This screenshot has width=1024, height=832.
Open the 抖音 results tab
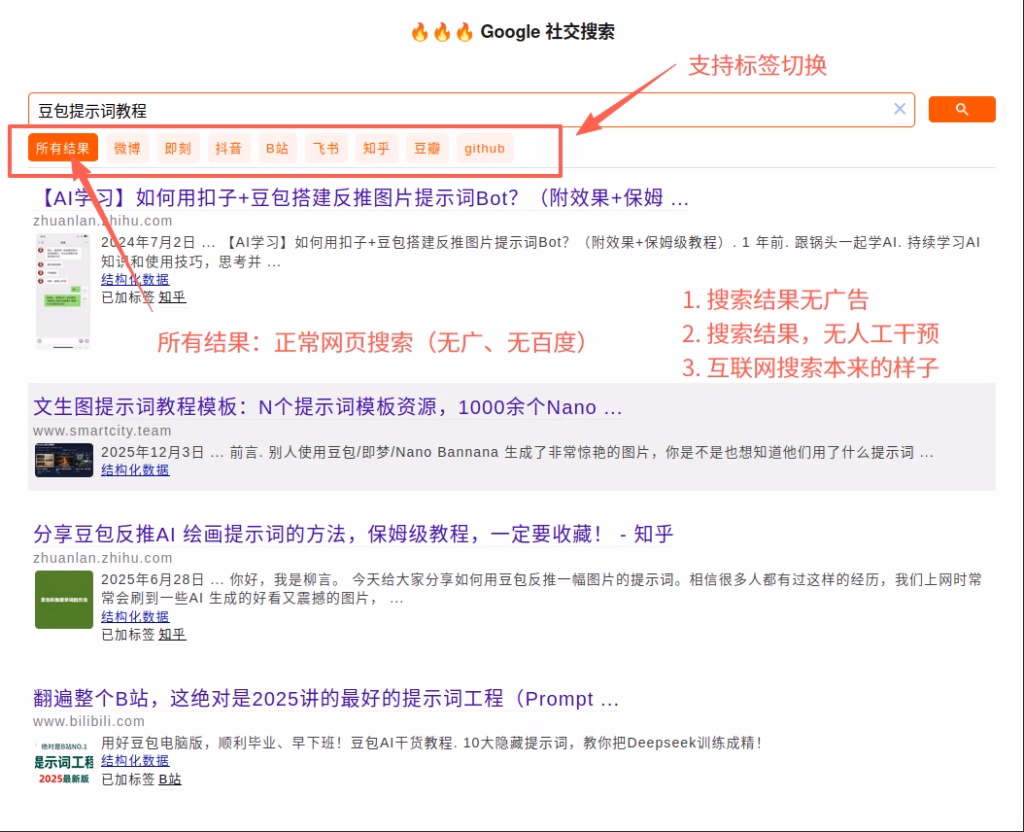pos(229,148)
